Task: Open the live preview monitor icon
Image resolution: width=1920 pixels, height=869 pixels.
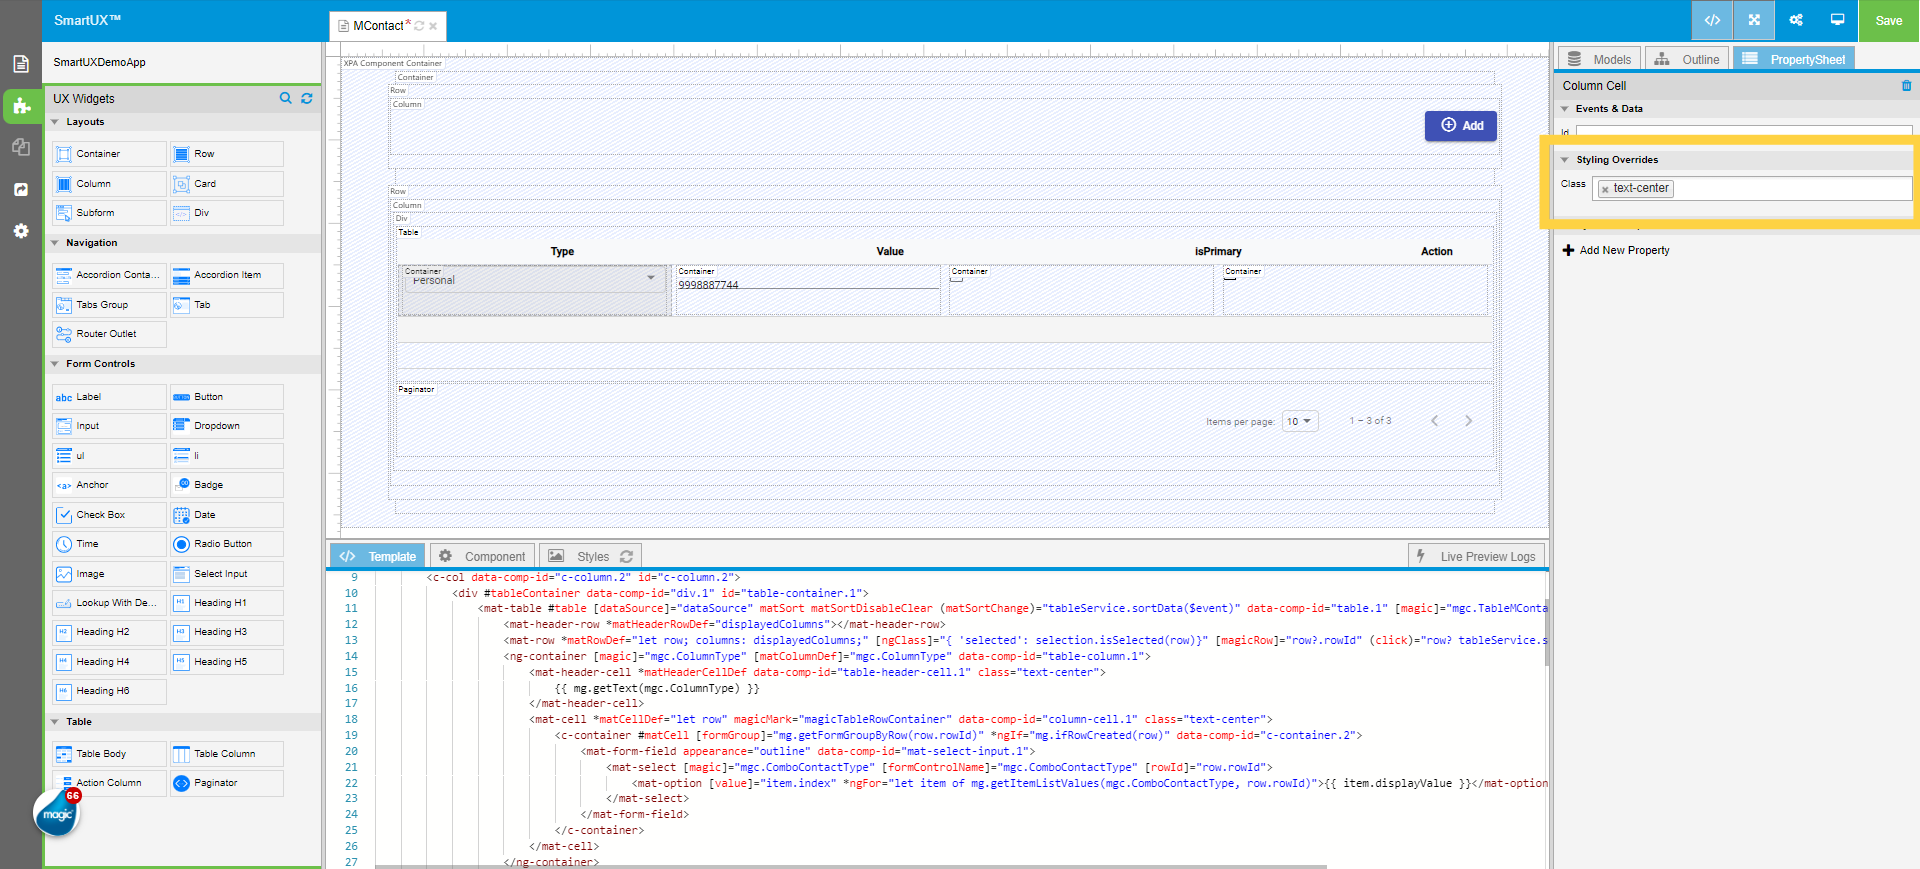Action: coord(1837,20)
